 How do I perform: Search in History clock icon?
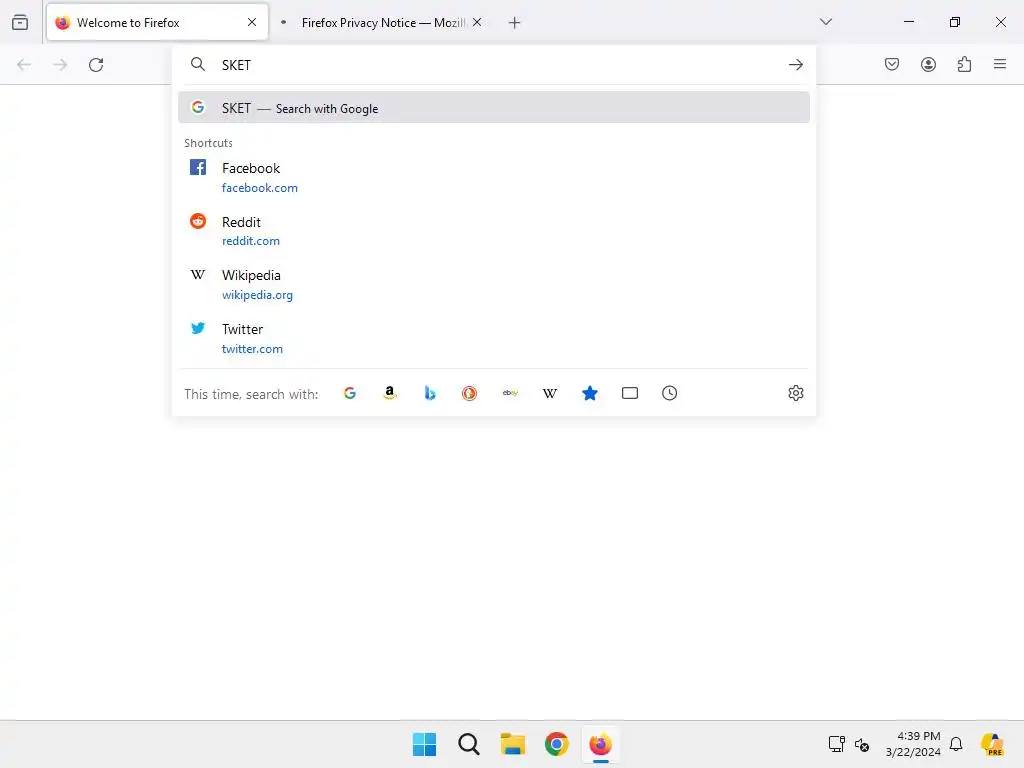tap(669, 393)
